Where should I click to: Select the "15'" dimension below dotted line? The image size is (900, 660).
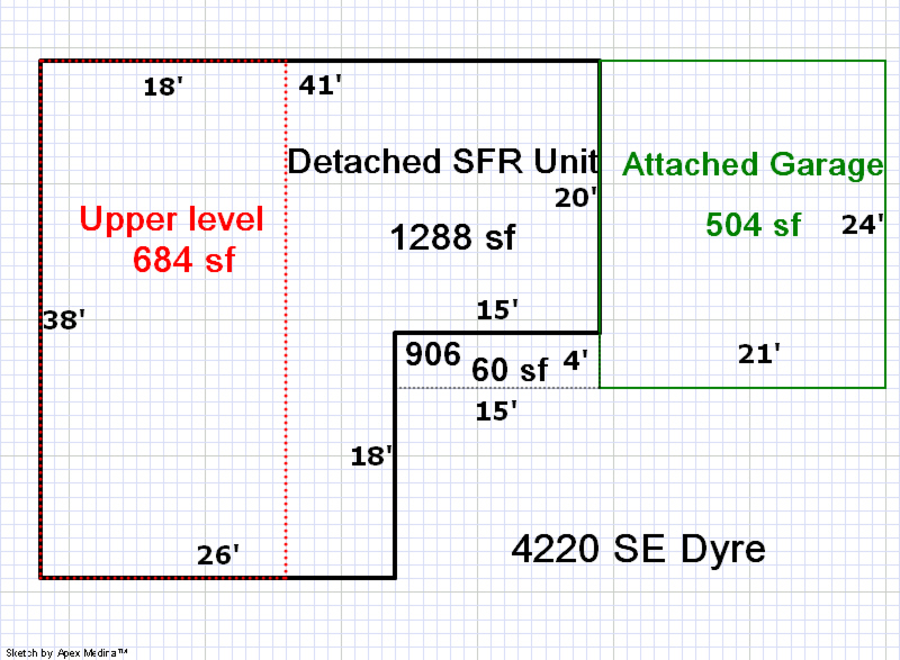497,410
